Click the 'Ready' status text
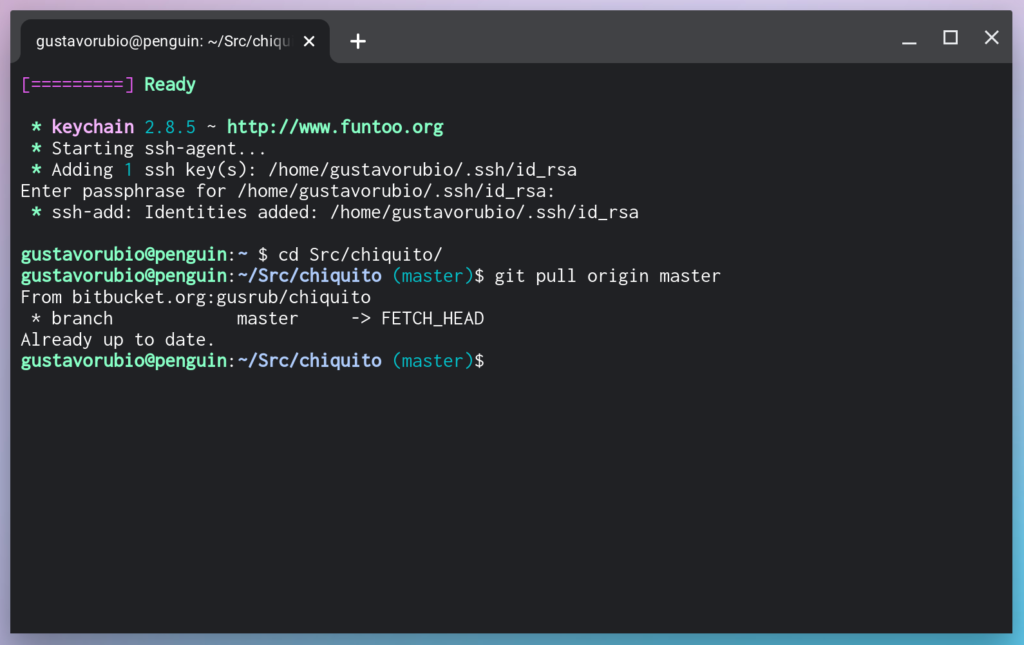 pyautogui.click(x=170, y=85)
